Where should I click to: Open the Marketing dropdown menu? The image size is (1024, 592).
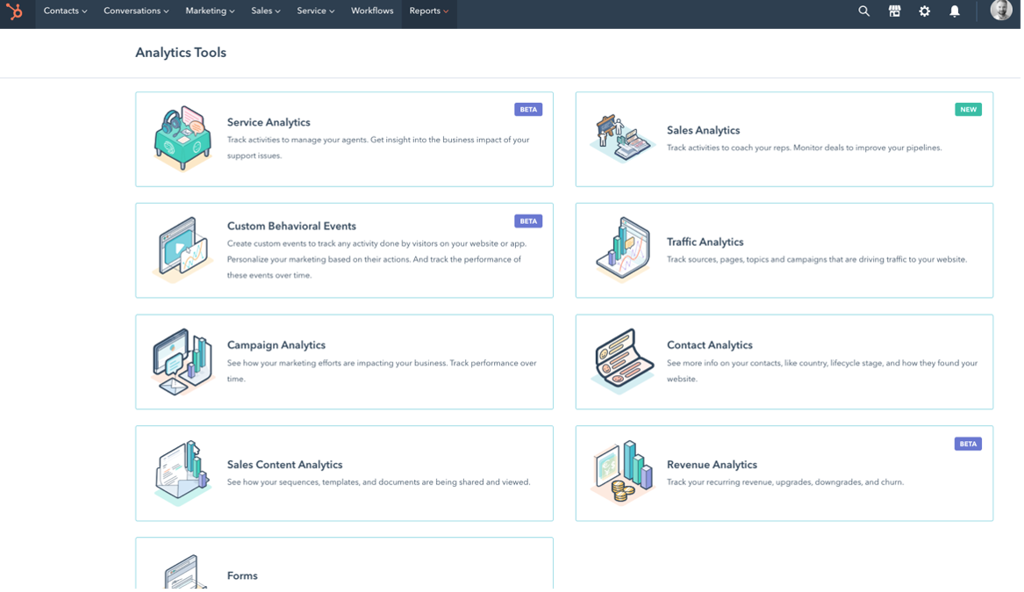[x=210, y=11]
